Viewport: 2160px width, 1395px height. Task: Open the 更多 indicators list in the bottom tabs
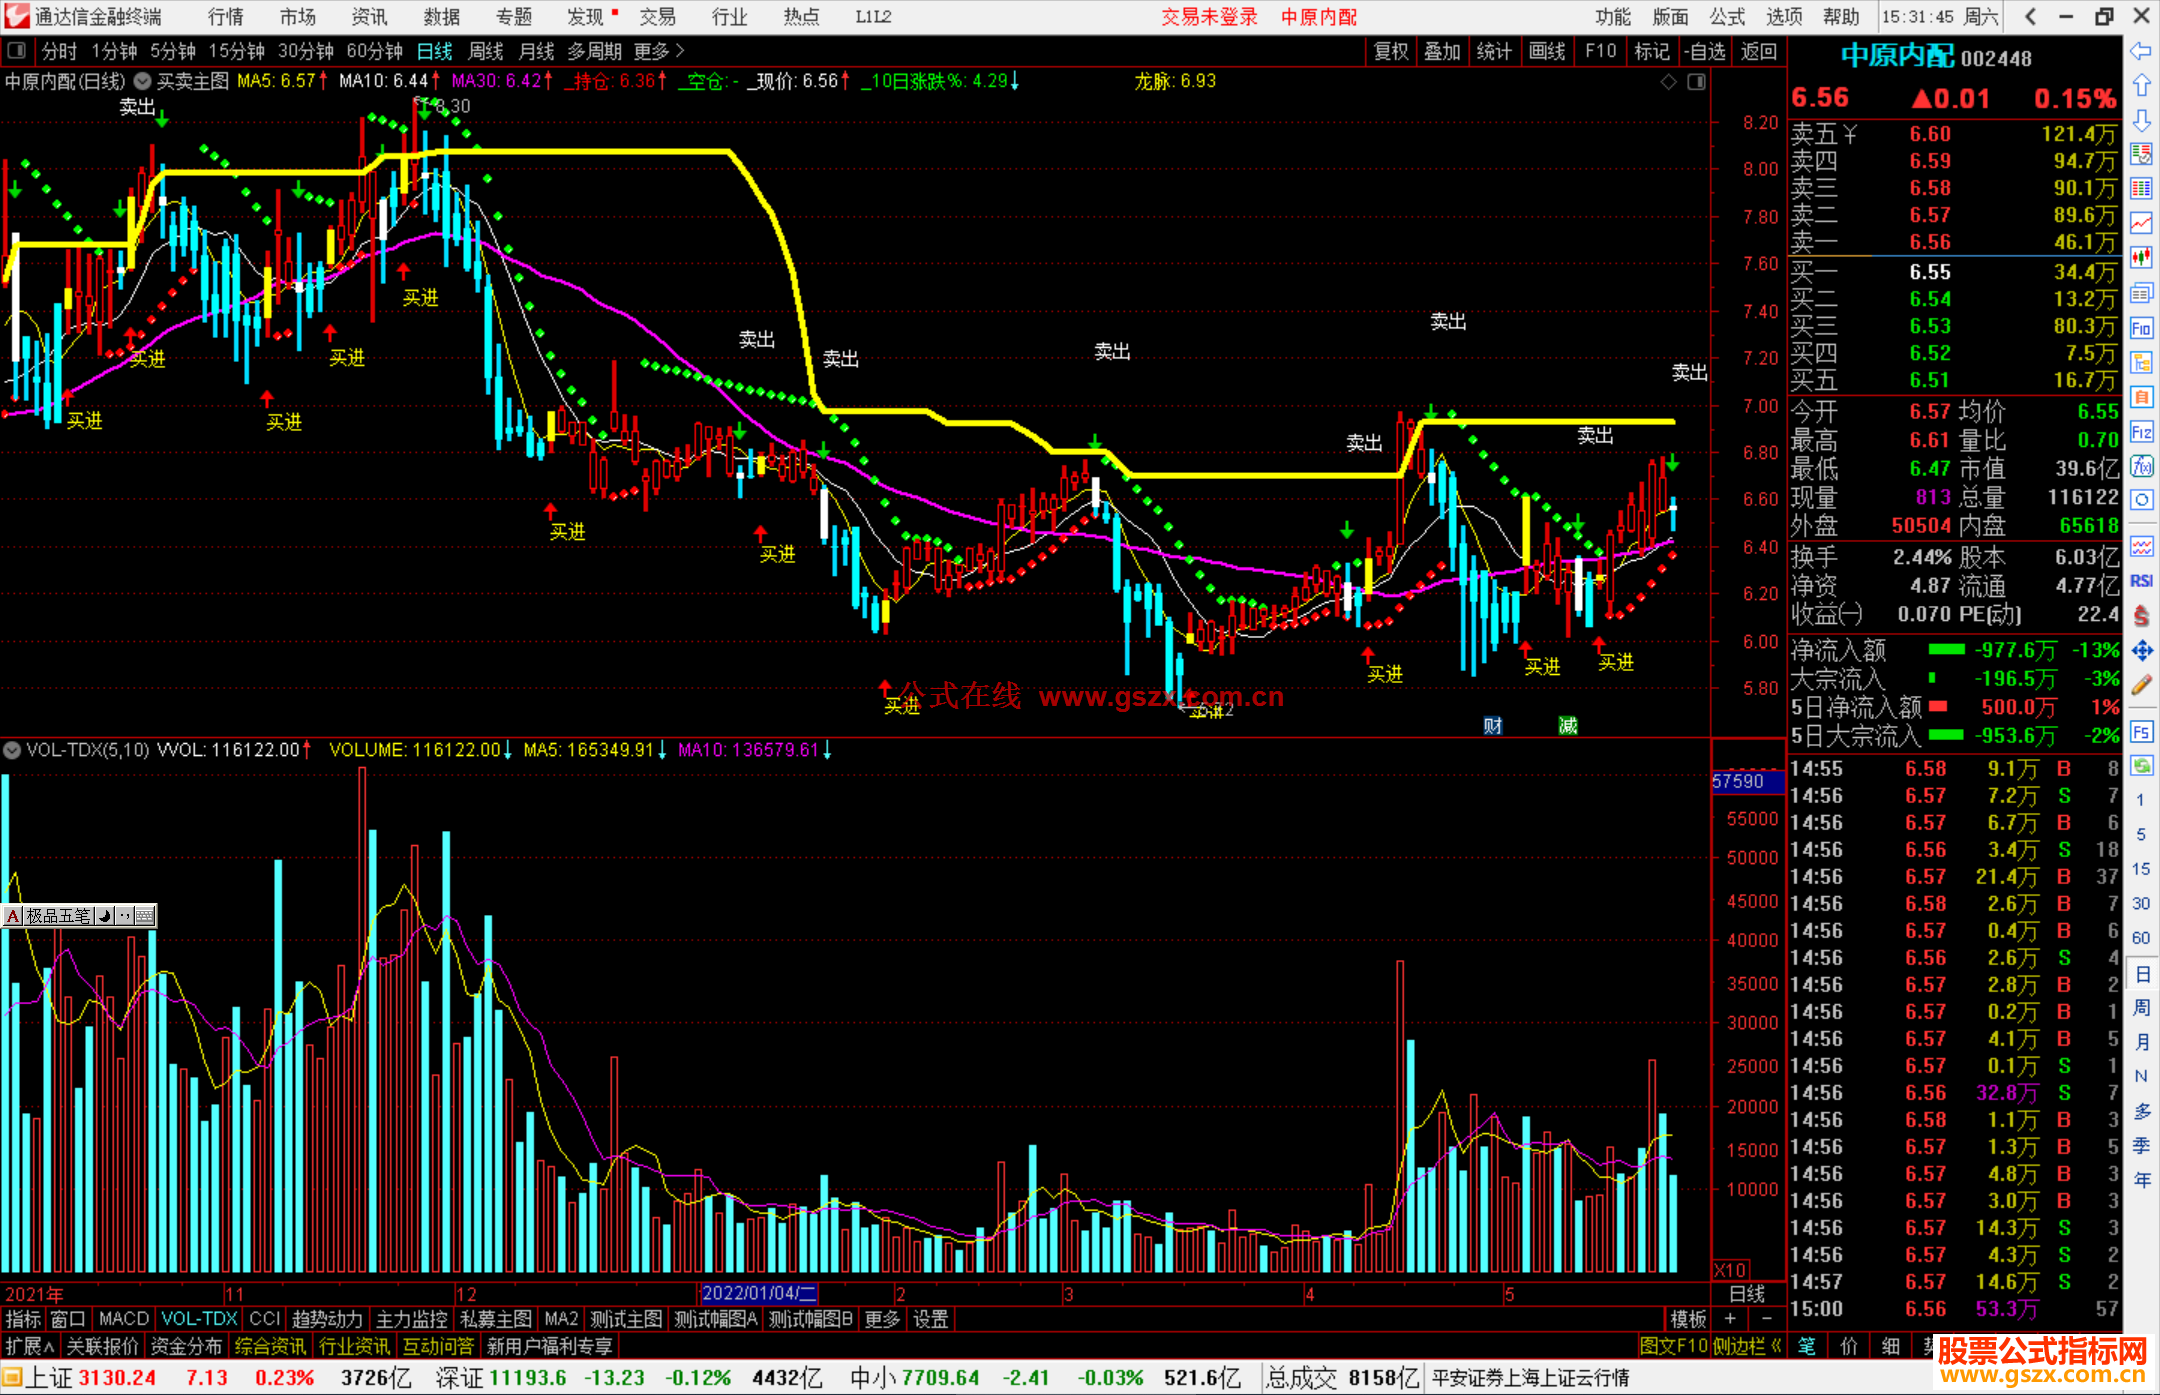882,1319
